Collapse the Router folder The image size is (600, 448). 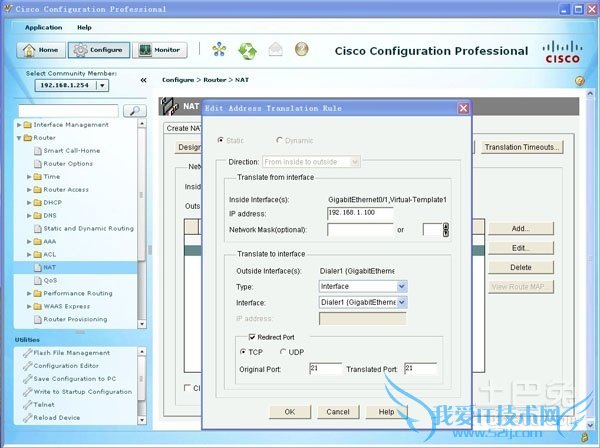(x=19, y=138)
